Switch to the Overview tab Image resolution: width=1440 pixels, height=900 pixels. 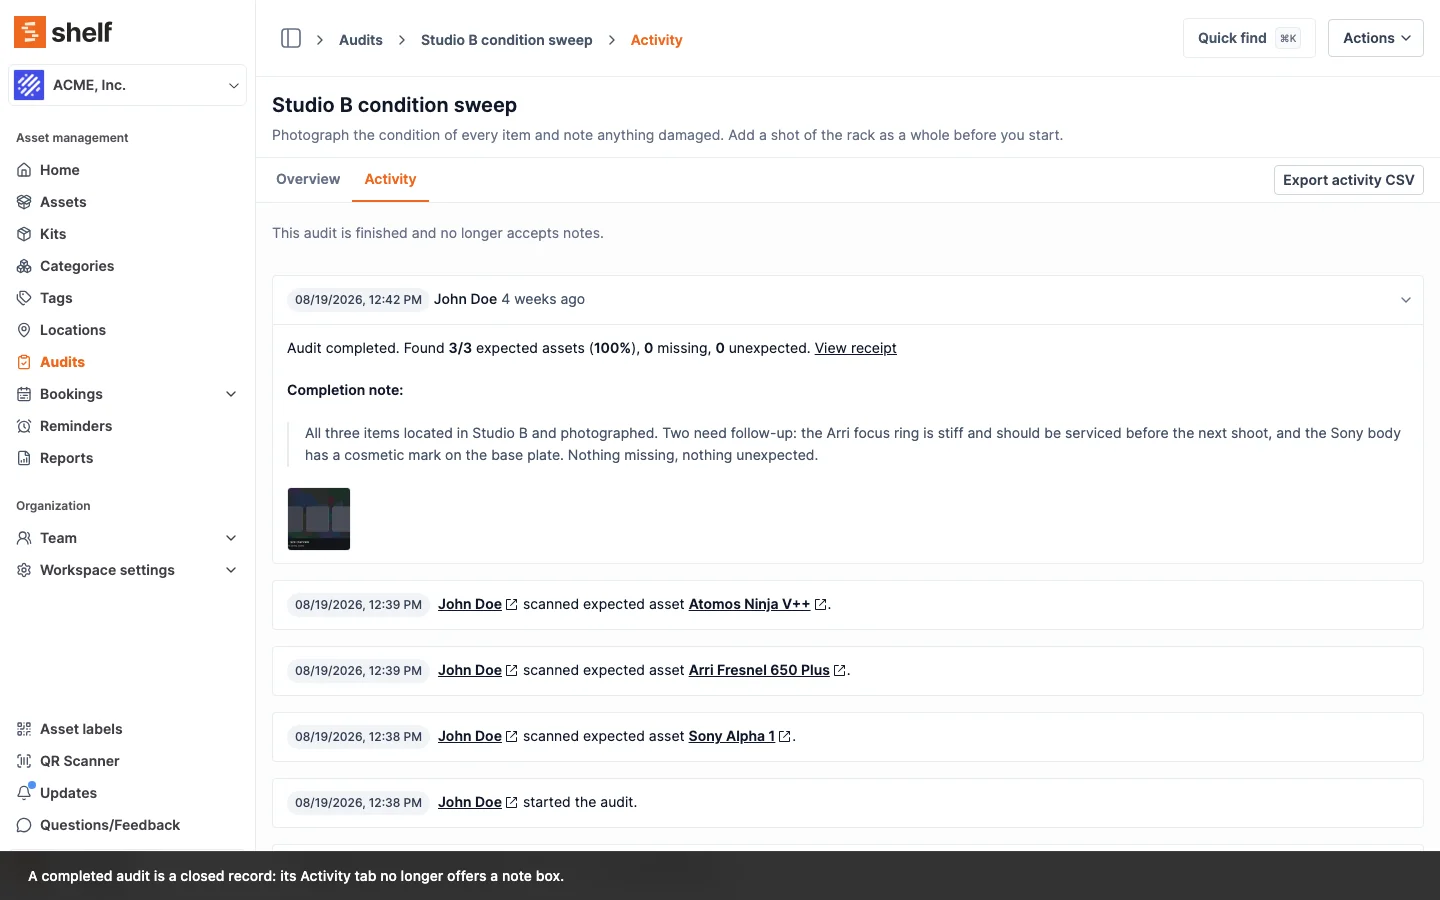pos(308,179)
